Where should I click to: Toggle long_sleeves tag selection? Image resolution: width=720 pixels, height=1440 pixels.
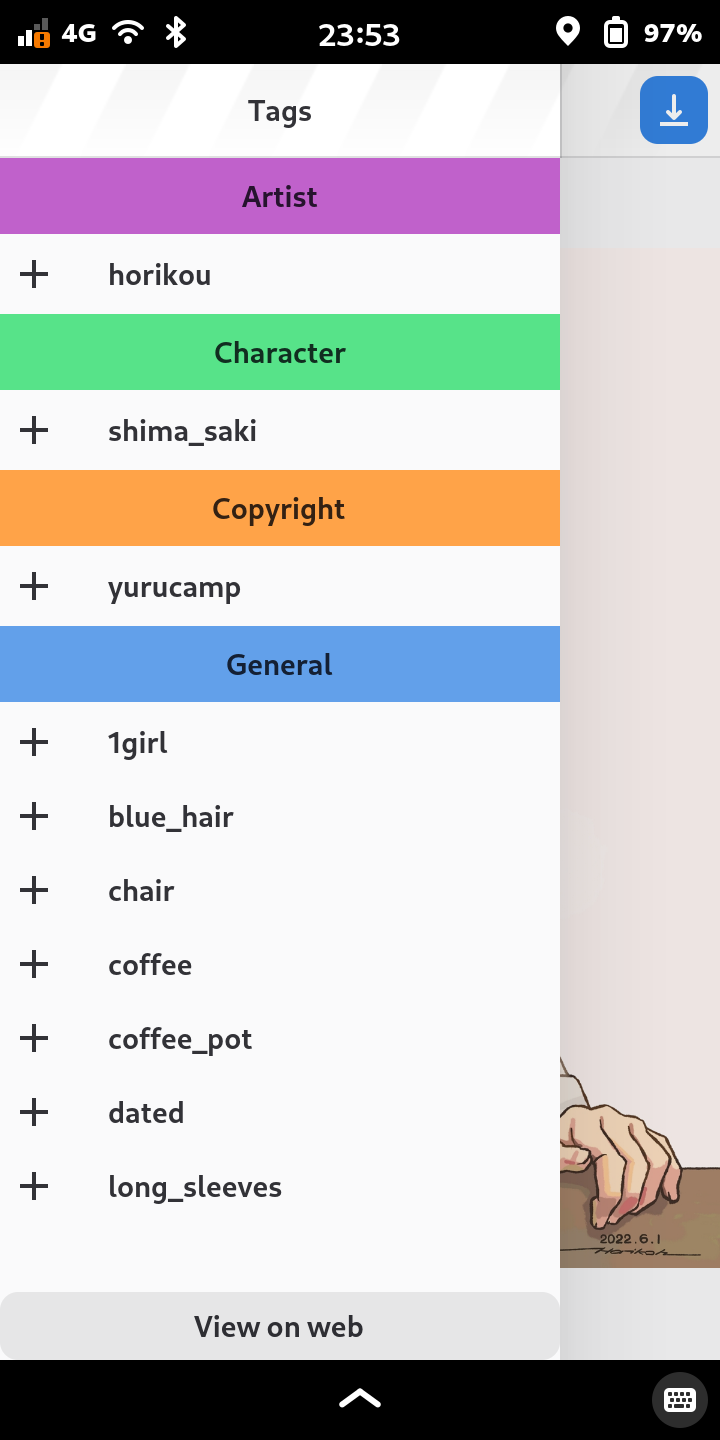coord(34,1186)
